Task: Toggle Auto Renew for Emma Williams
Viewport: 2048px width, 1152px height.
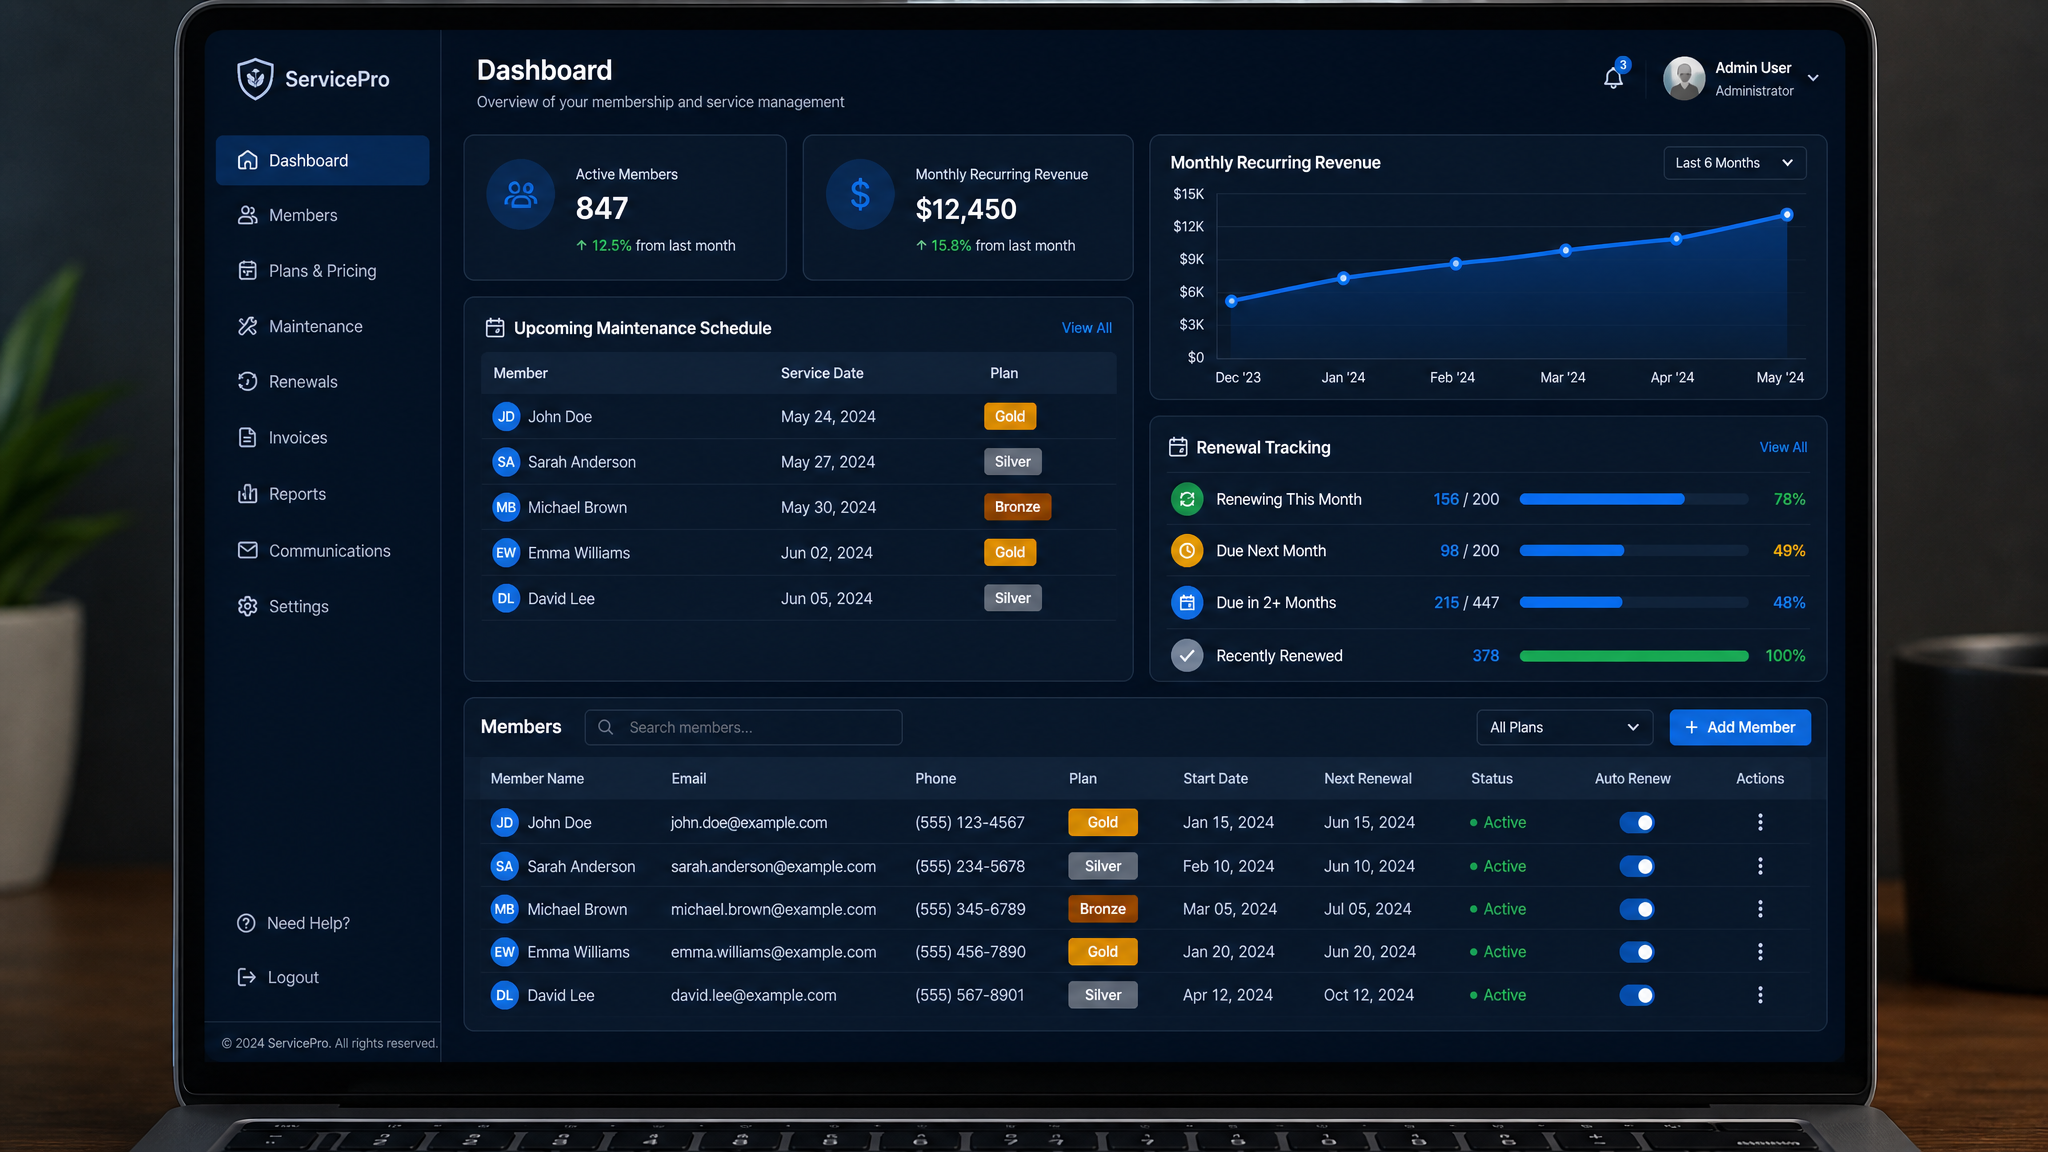Action: (1637, 952)
